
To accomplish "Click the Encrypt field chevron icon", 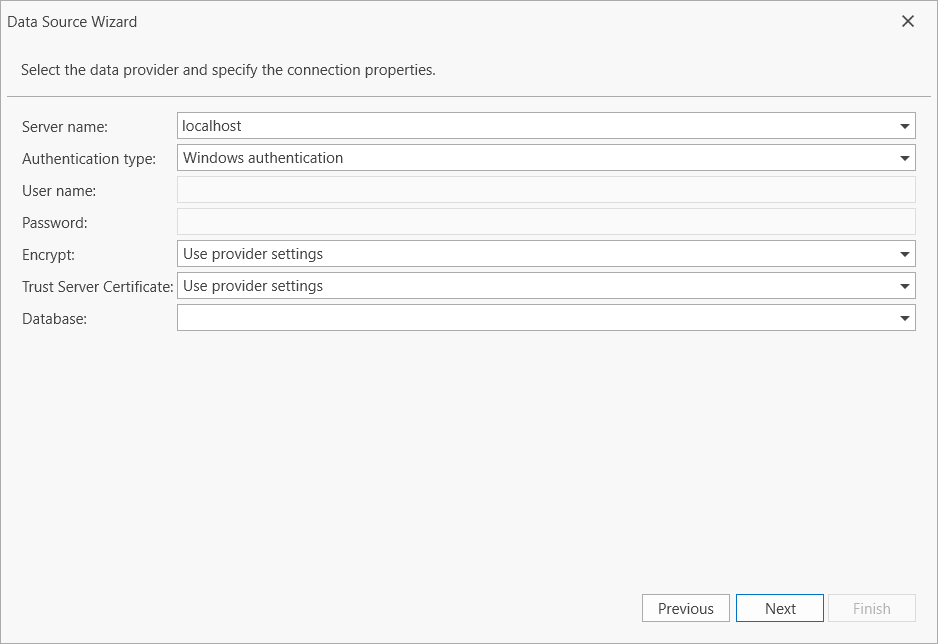I will point(906,253).
